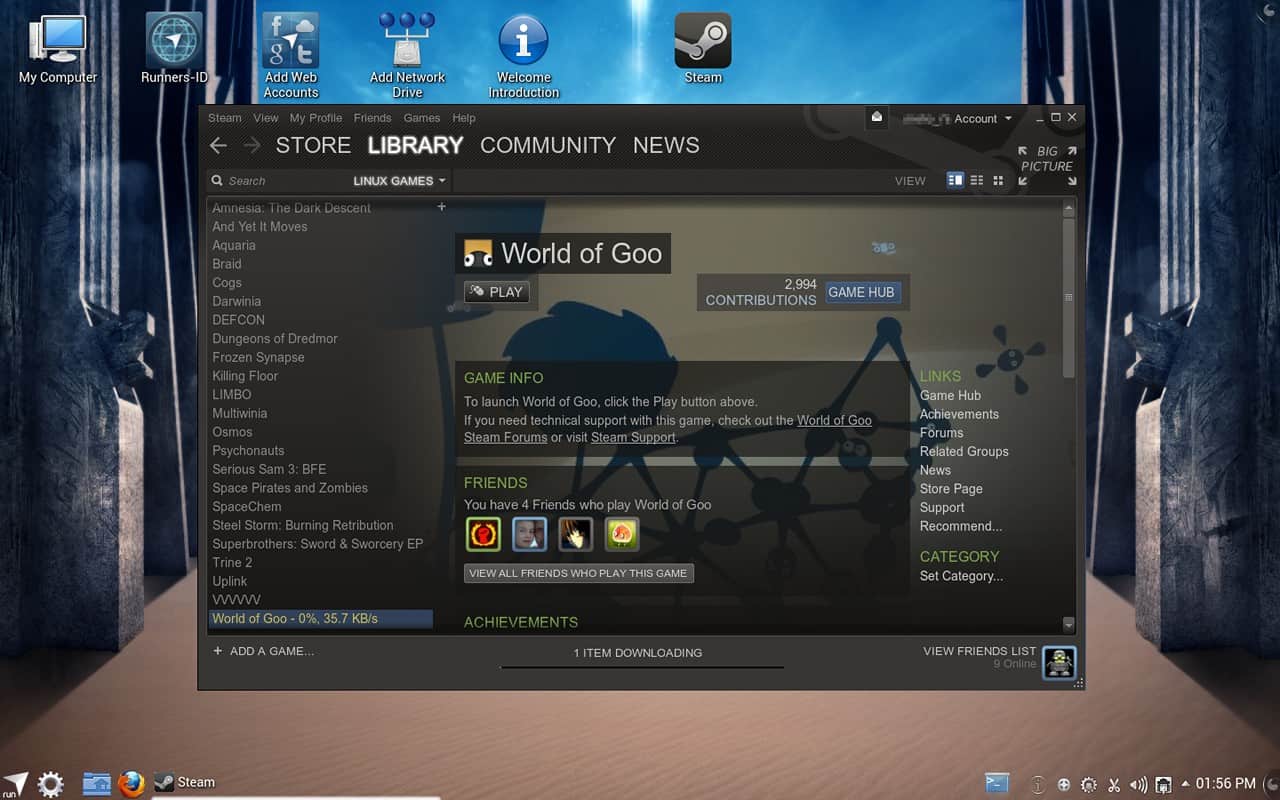Screen dimensions: 1280x800
Task: Open World of Goo Steam Forums link
Action: tap(668, 429)
